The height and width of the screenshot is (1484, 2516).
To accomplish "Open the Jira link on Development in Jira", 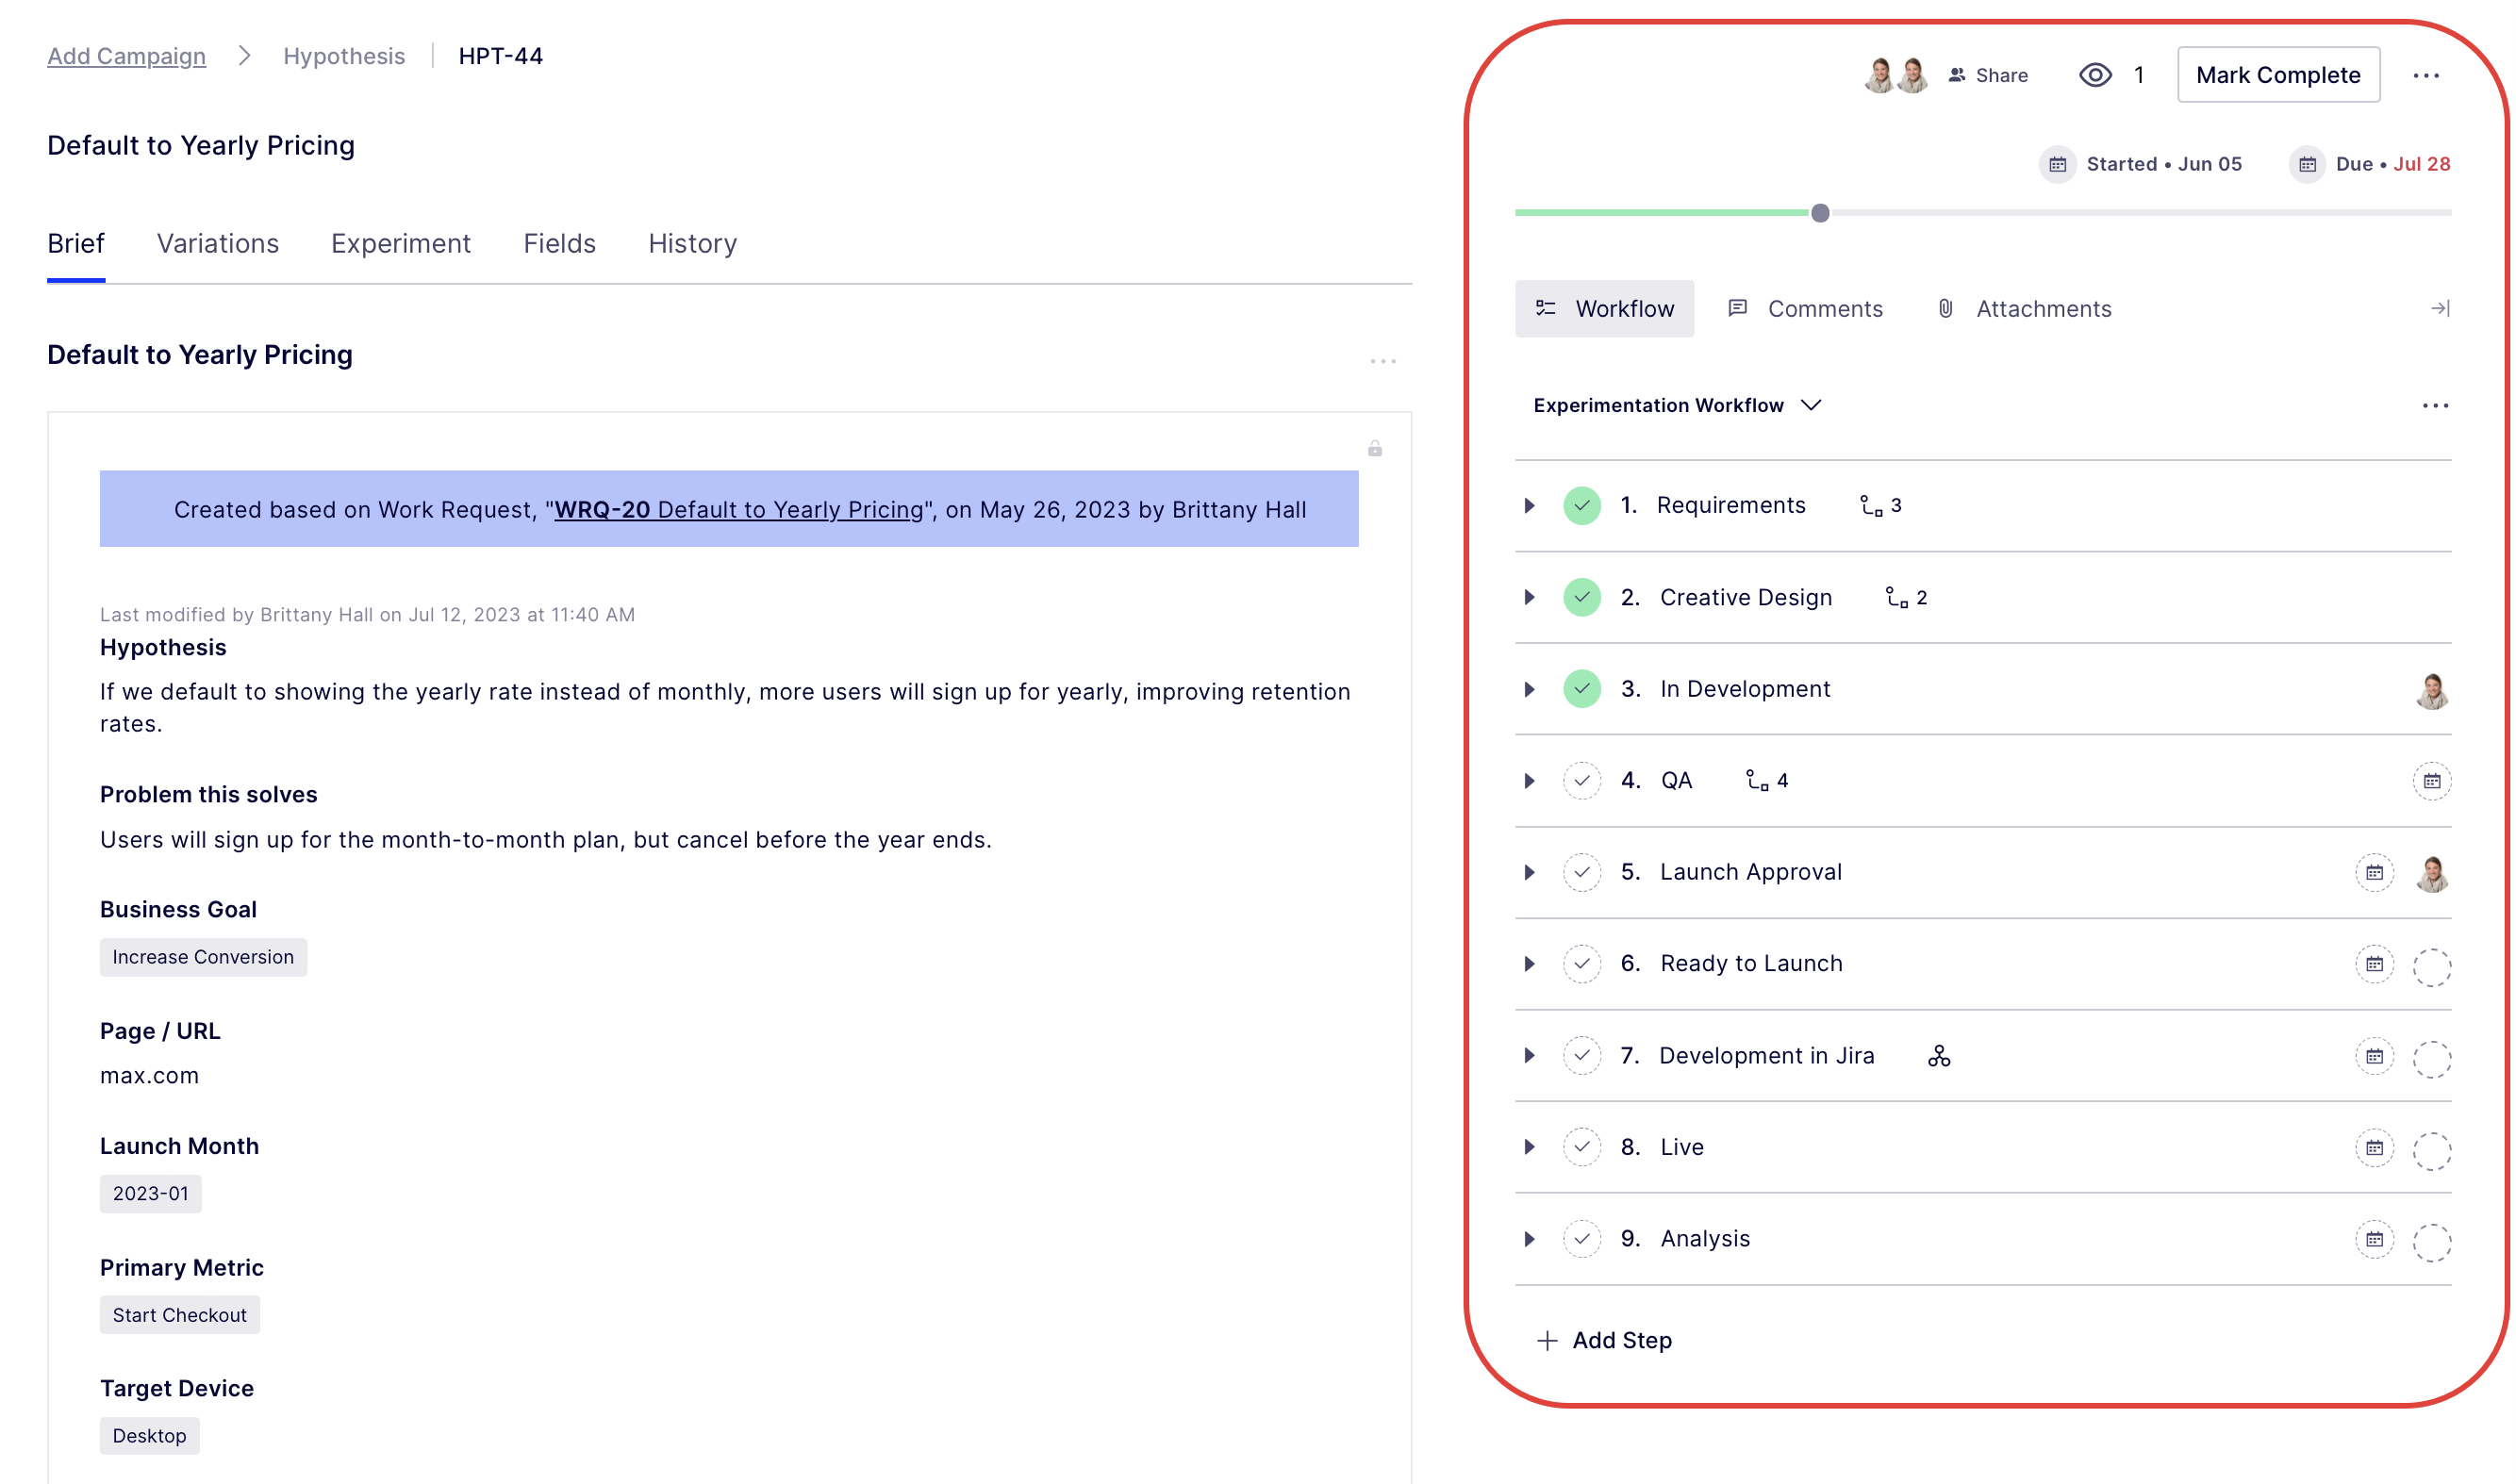I will tap(1940, 1055).
